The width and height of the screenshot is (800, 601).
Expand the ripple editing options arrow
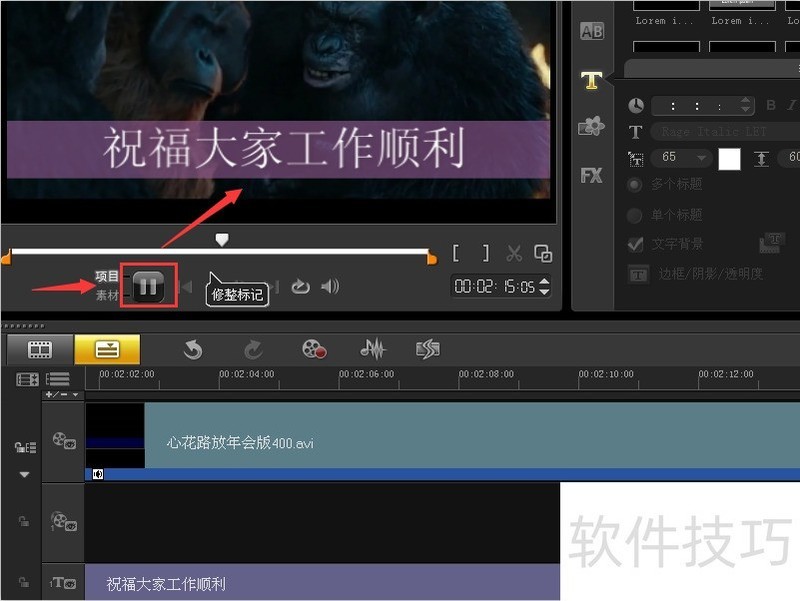[x=24, y=474]
